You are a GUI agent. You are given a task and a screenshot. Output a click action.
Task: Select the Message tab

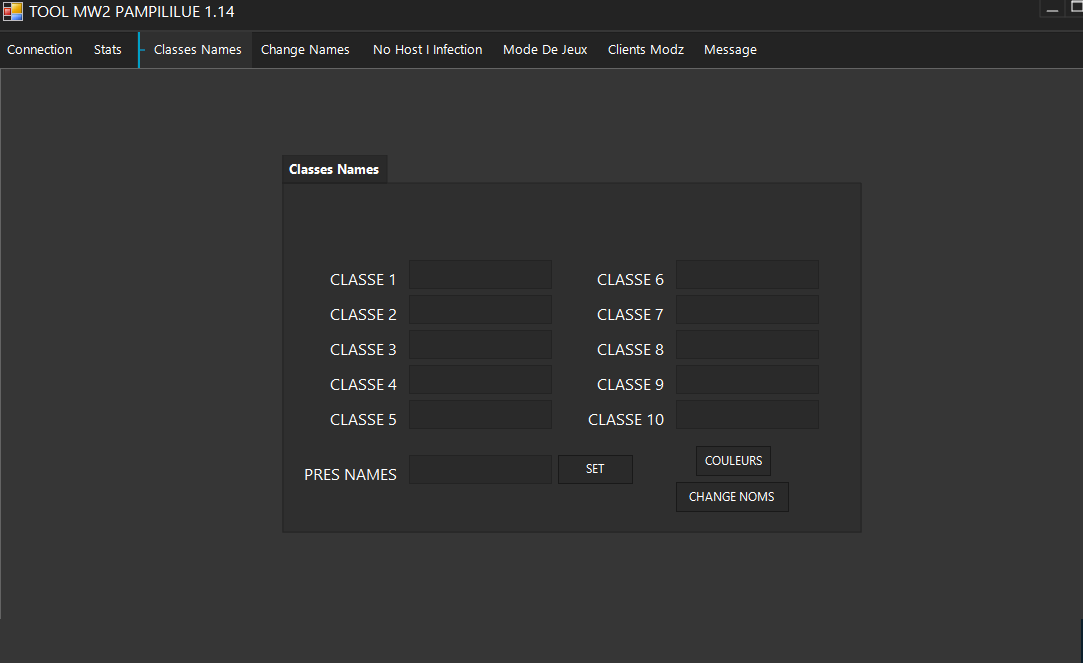coord(730,50)
